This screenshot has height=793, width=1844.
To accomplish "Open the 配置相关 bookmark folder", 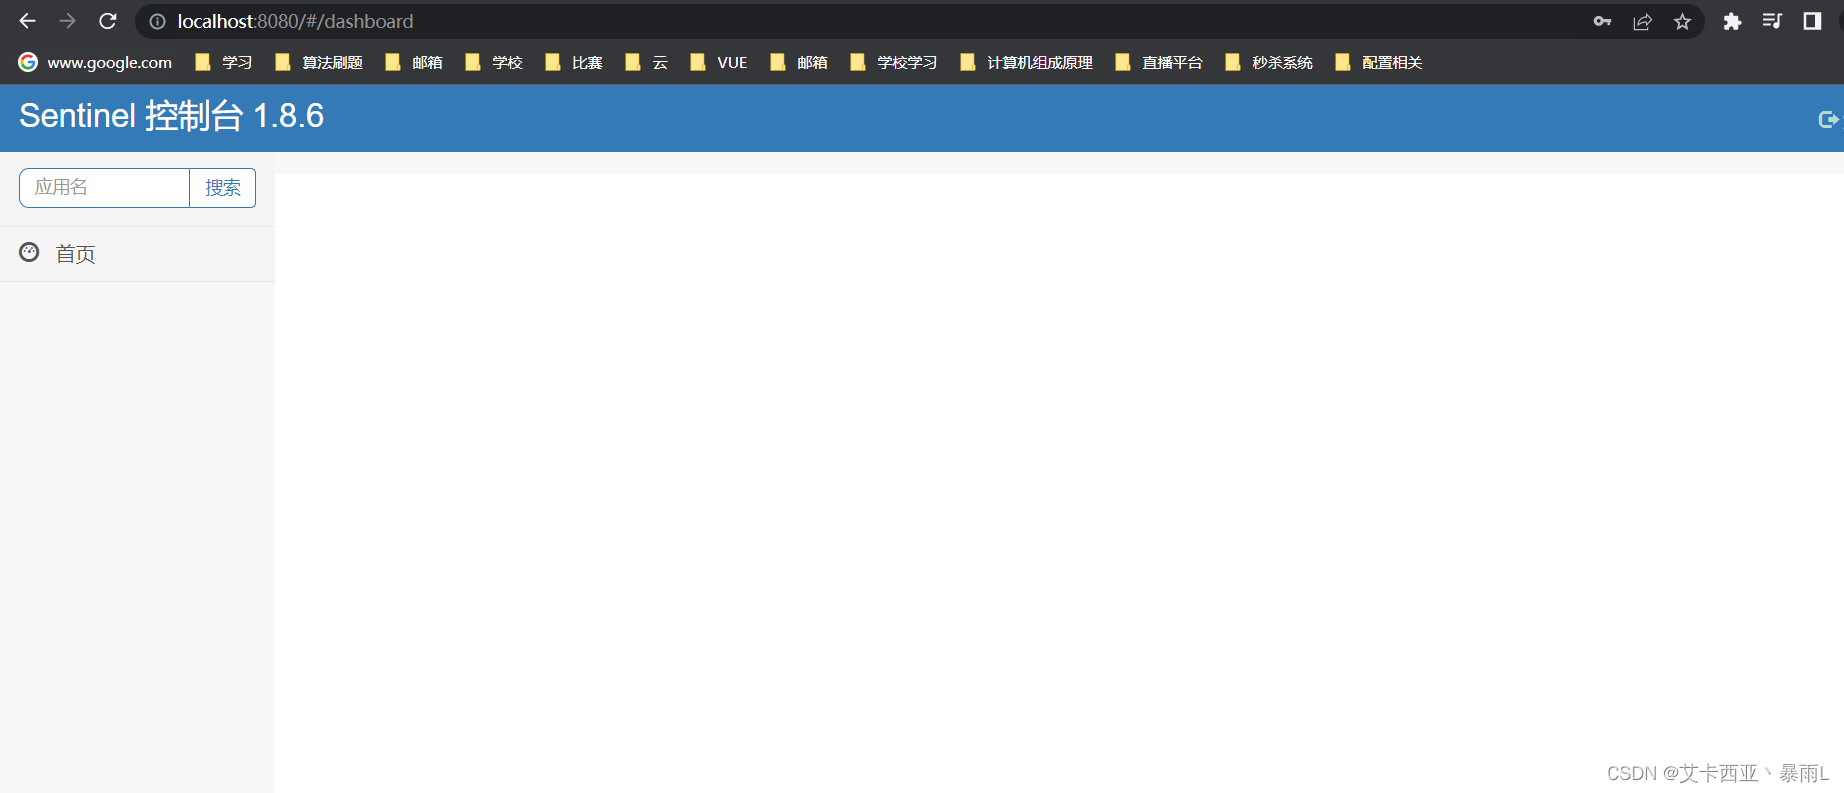I will (x=1379, y=62).
